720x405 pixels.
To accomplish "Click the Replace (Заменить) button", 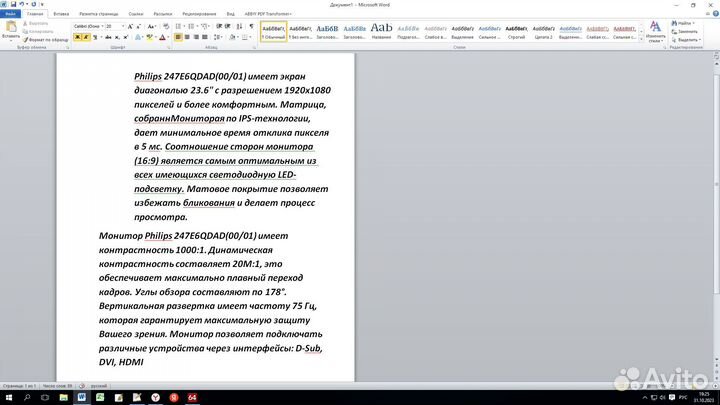I will (684, 31).
